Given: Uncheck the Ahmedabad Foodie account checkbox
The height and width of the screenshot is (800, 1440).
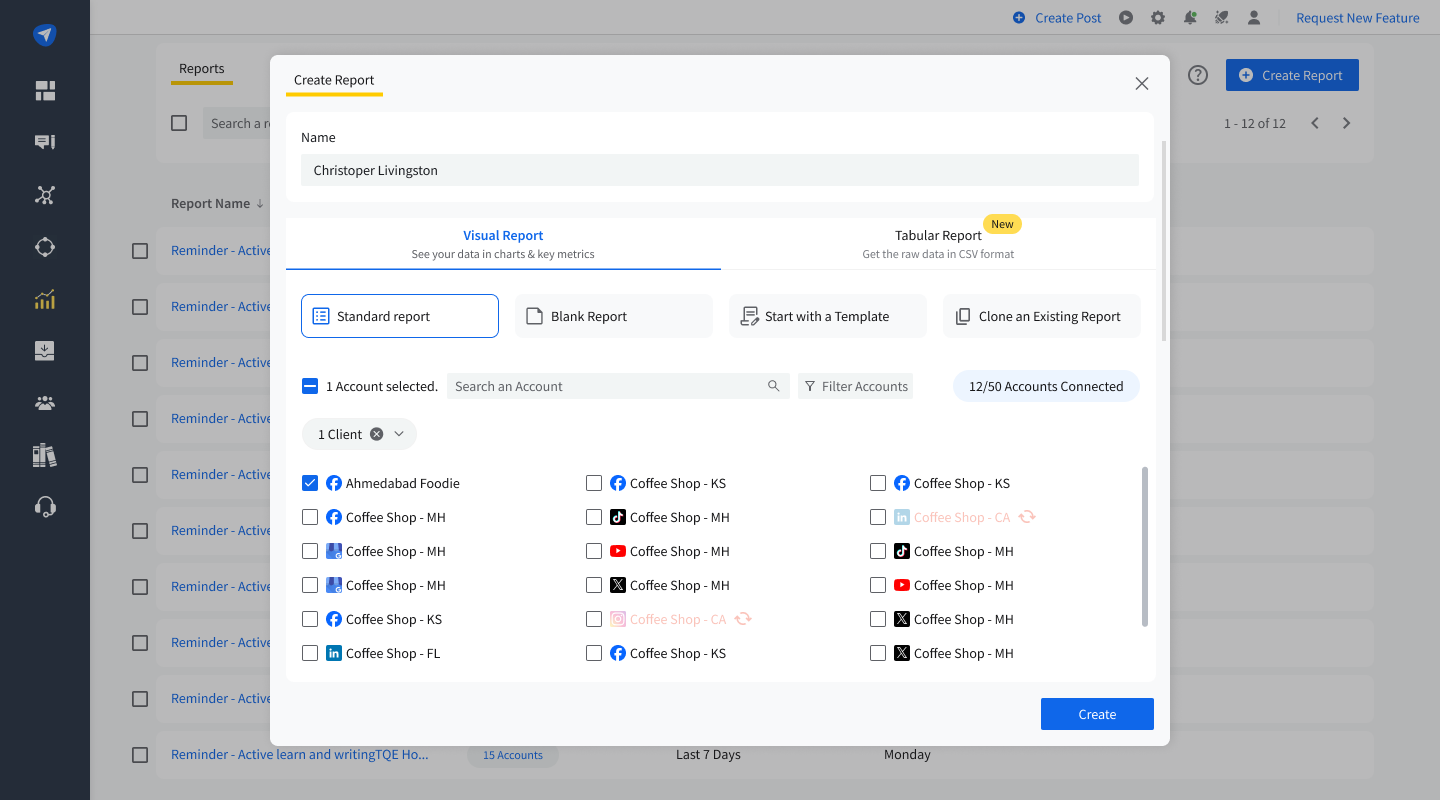Looking at the screenshot, I should 310,483.
